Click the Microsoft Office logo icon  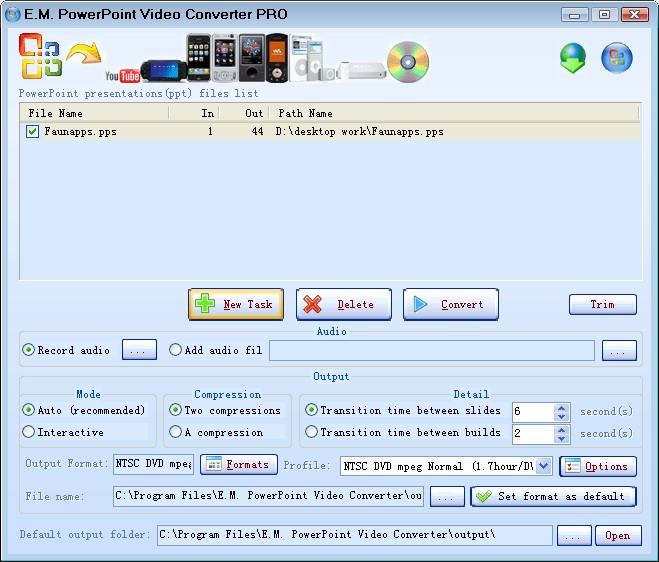[41, 56]
